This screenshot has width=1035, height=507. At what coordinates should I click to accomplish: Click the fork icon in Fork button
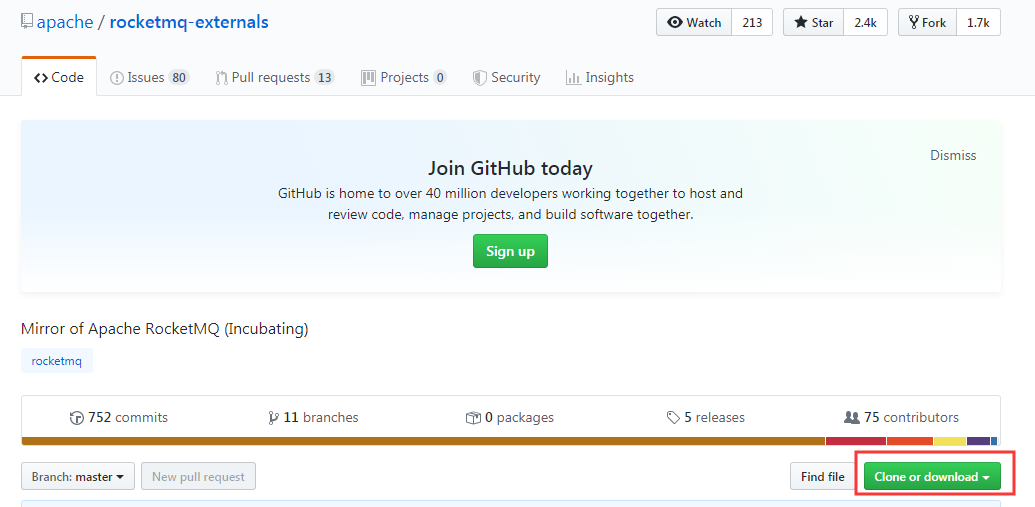coord(914,22)
